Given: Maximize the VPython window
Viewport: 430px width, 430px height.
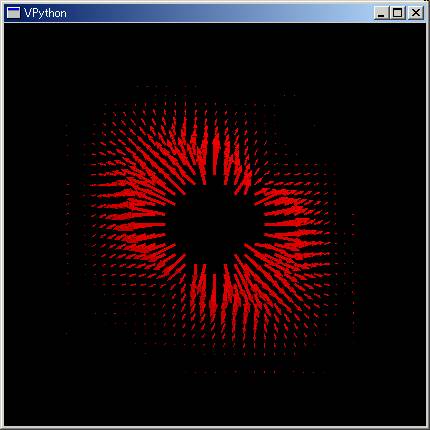Looking at the screenshot, I should [x=397, y=13].
